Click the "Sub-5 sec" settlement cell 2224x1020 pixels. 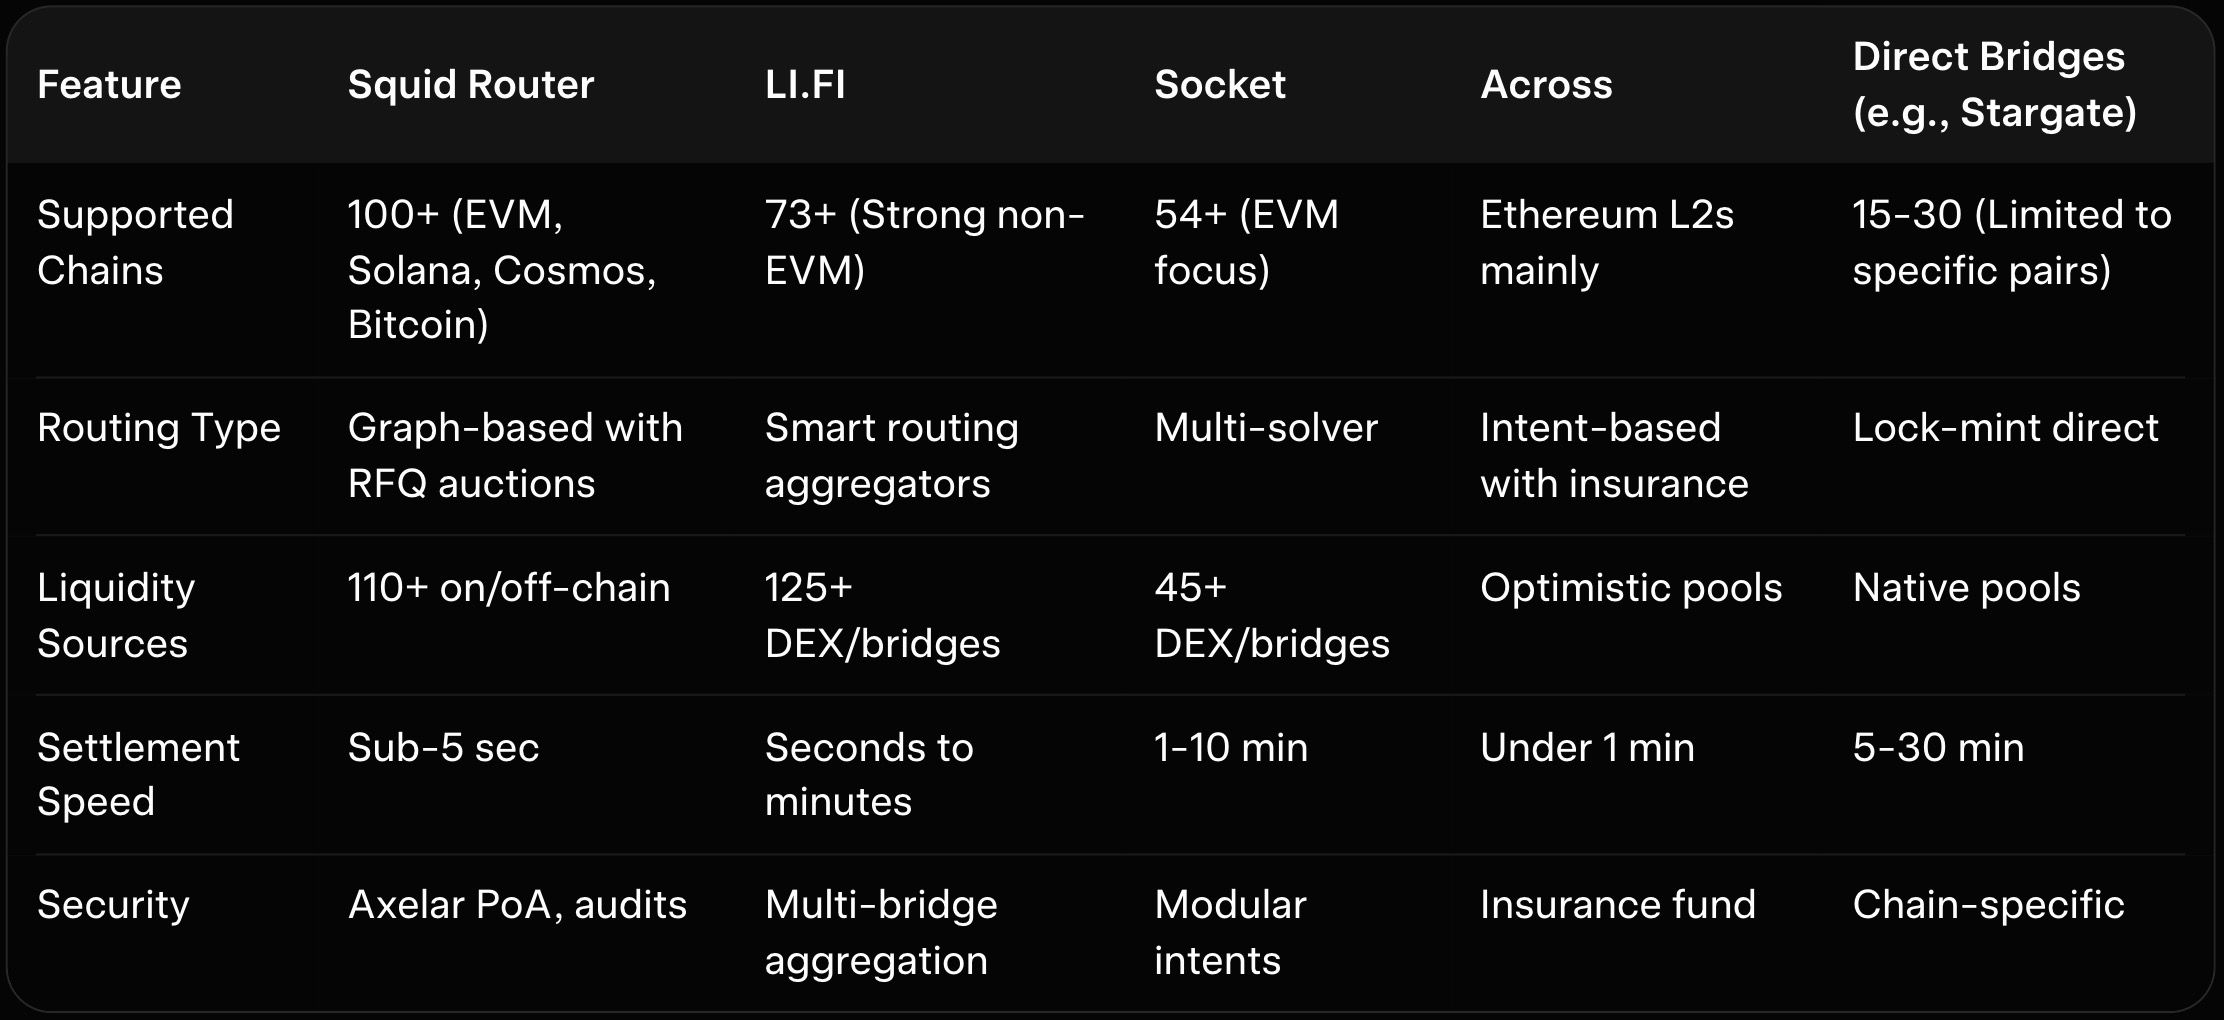[443, 748]
